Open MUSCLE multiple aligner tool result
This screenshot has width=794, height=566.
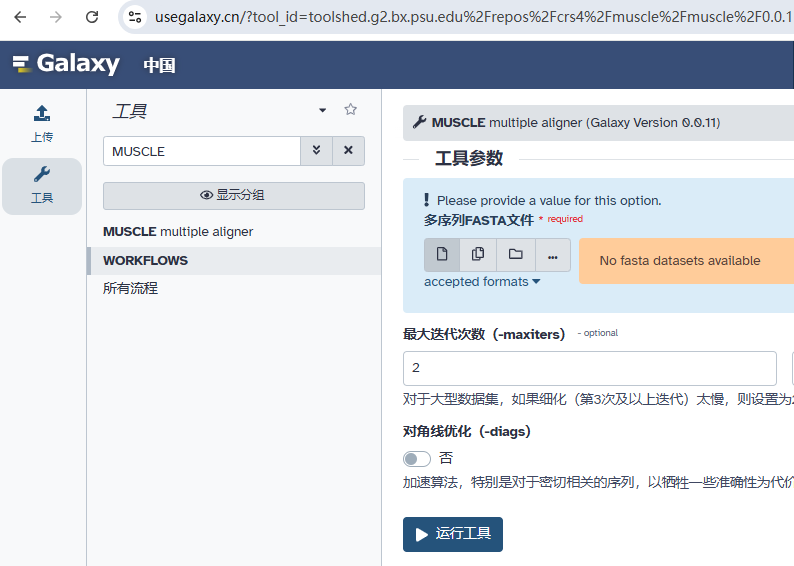click(178, 231)
